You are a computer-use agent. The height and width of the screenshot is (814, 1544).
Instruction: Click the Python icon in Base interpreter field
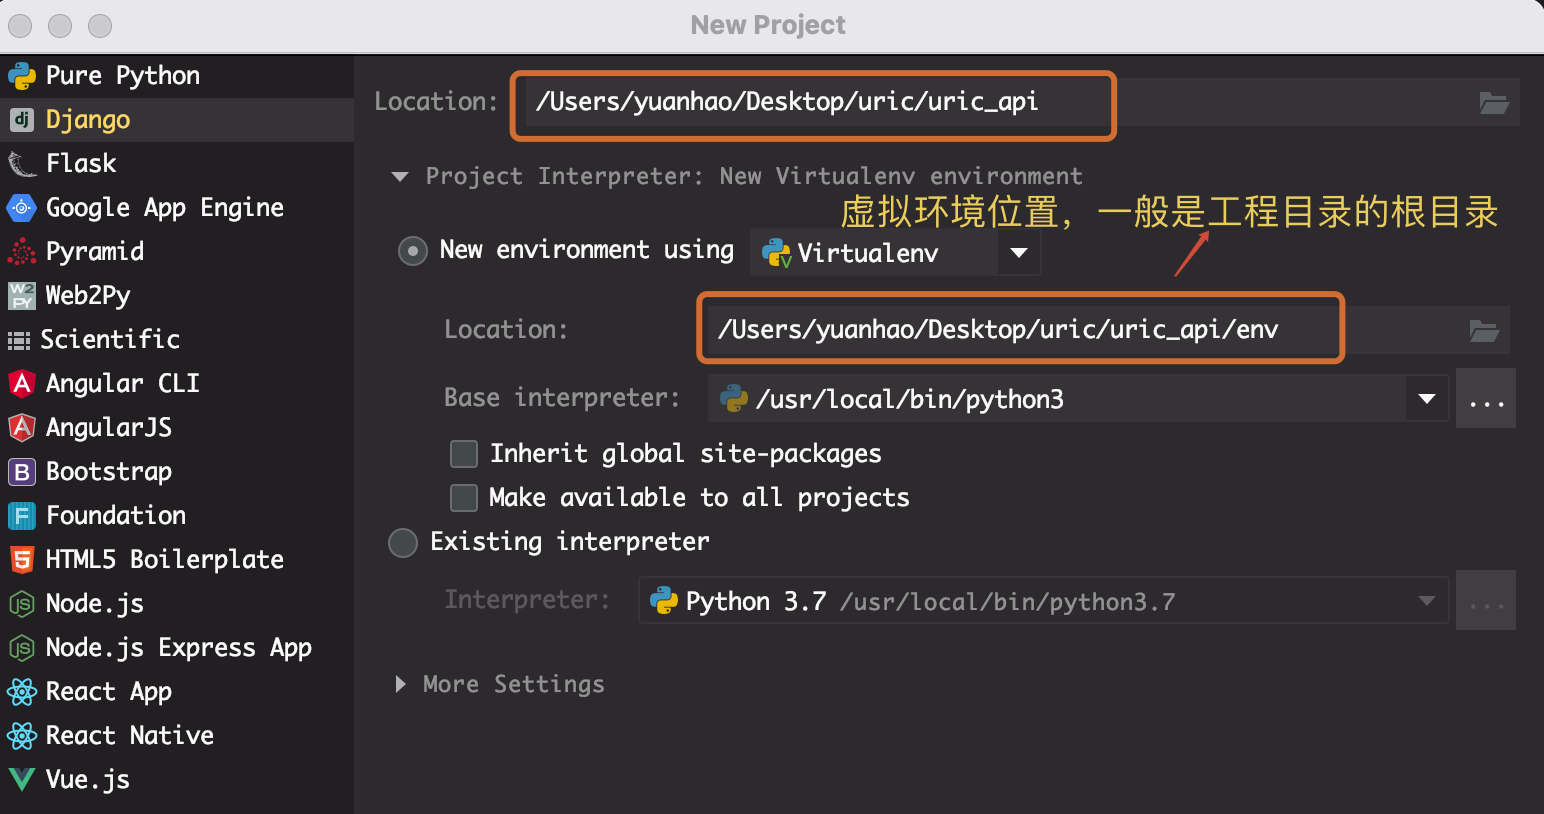[x=734, y=399]
